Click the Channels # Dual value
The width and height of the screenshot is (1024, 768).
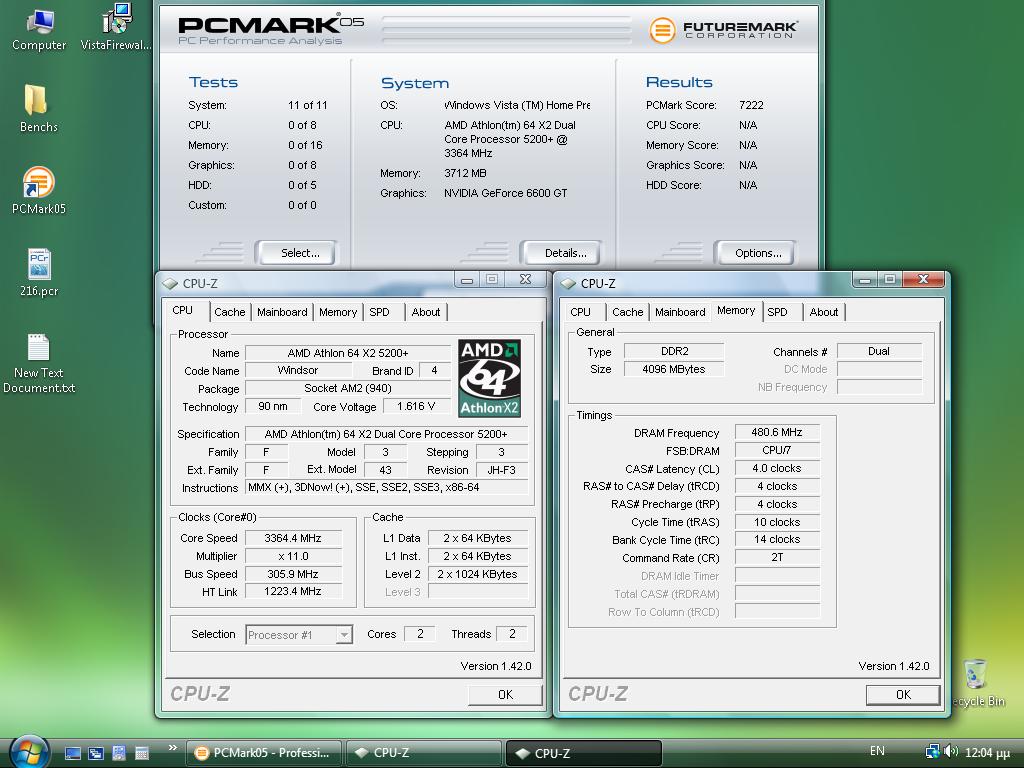click(x=879, y=351)
